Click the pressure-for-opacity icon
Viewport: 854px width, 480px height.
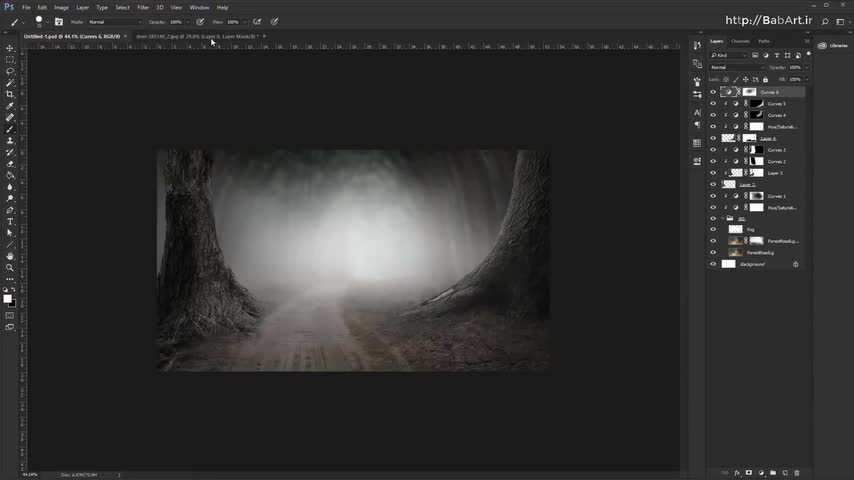tap(200, 22)
